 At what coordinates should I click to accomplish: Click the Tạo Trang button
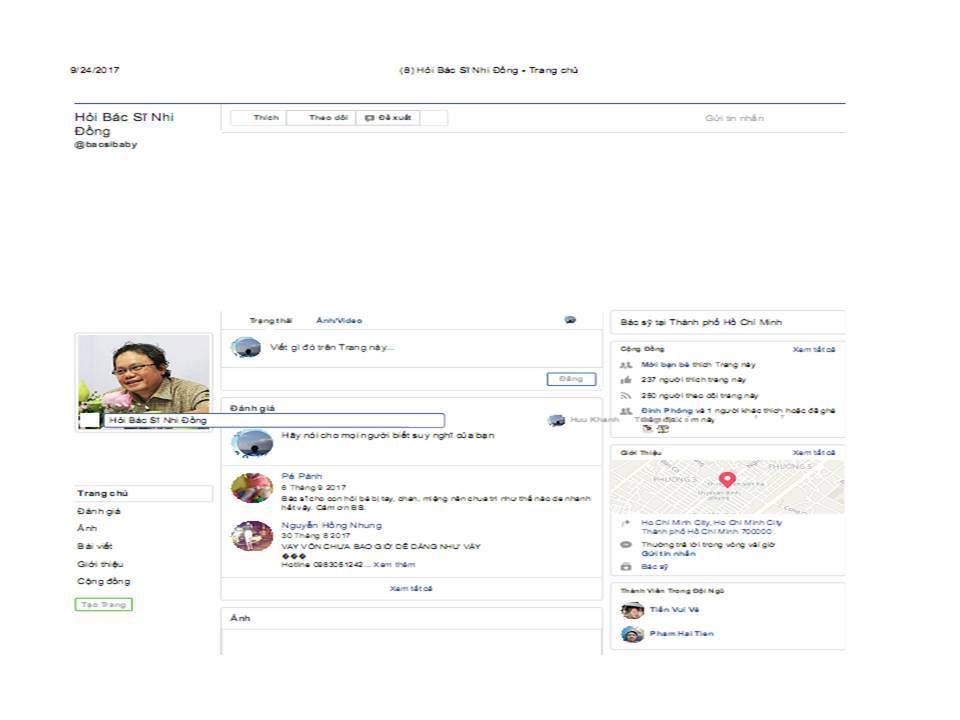[103, 604]
